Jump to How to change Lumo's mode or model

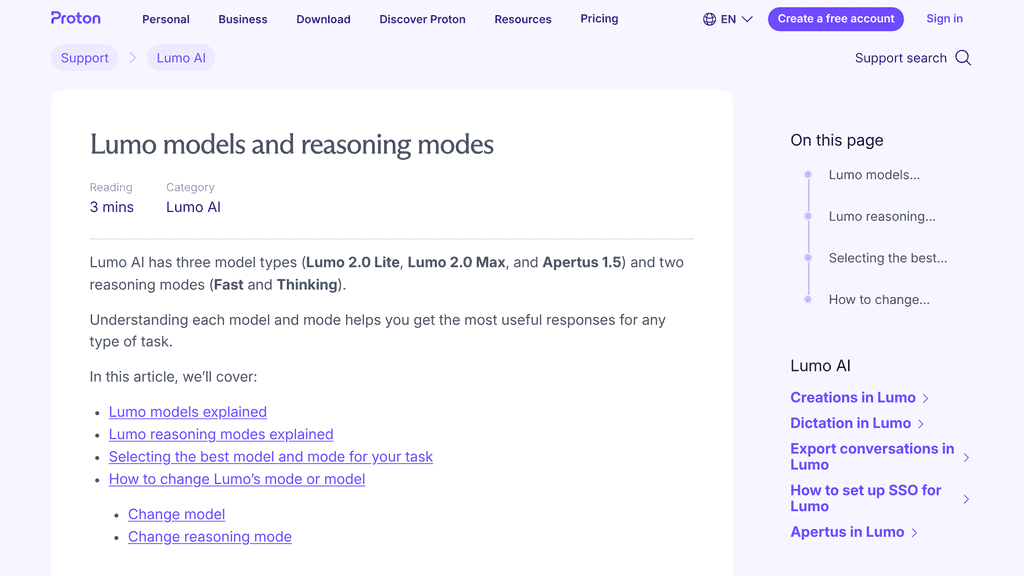pyautogui.click(x=236, y=479)
